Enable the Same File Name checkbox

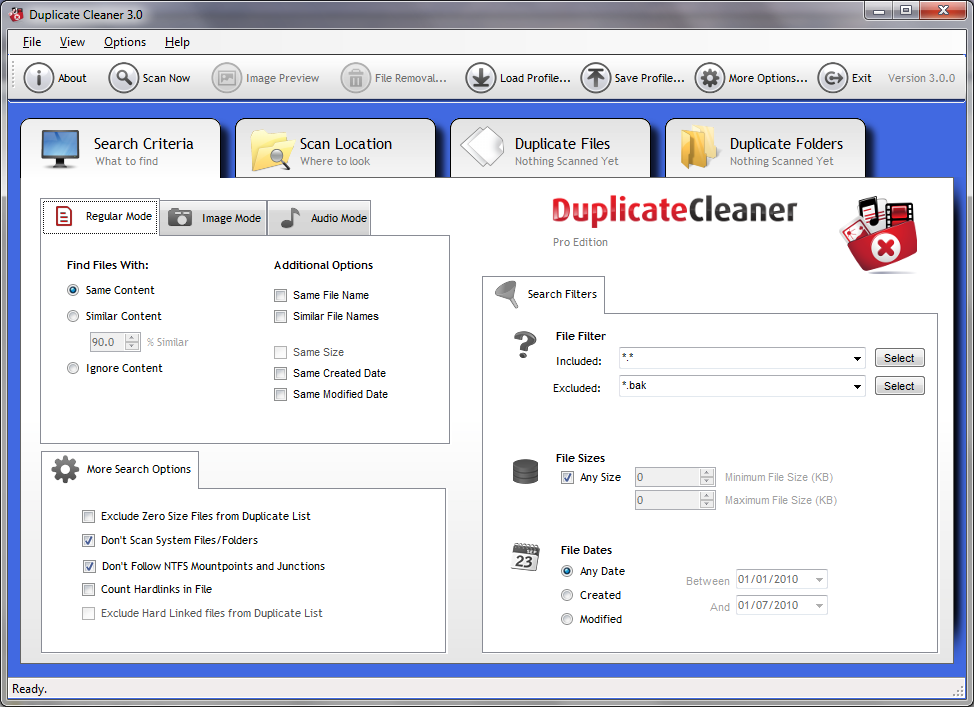coord(281,295)
